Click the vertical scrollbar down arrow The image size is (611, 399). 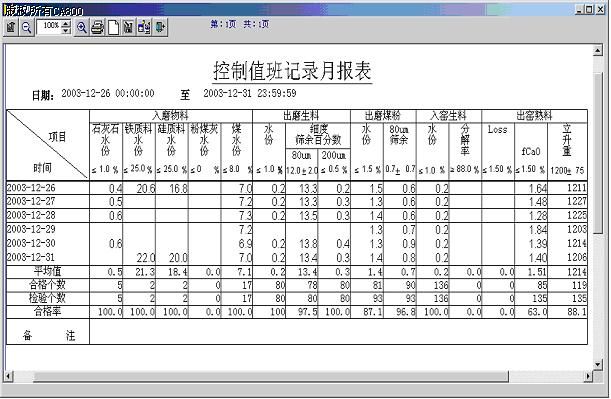tap(598, 365)
